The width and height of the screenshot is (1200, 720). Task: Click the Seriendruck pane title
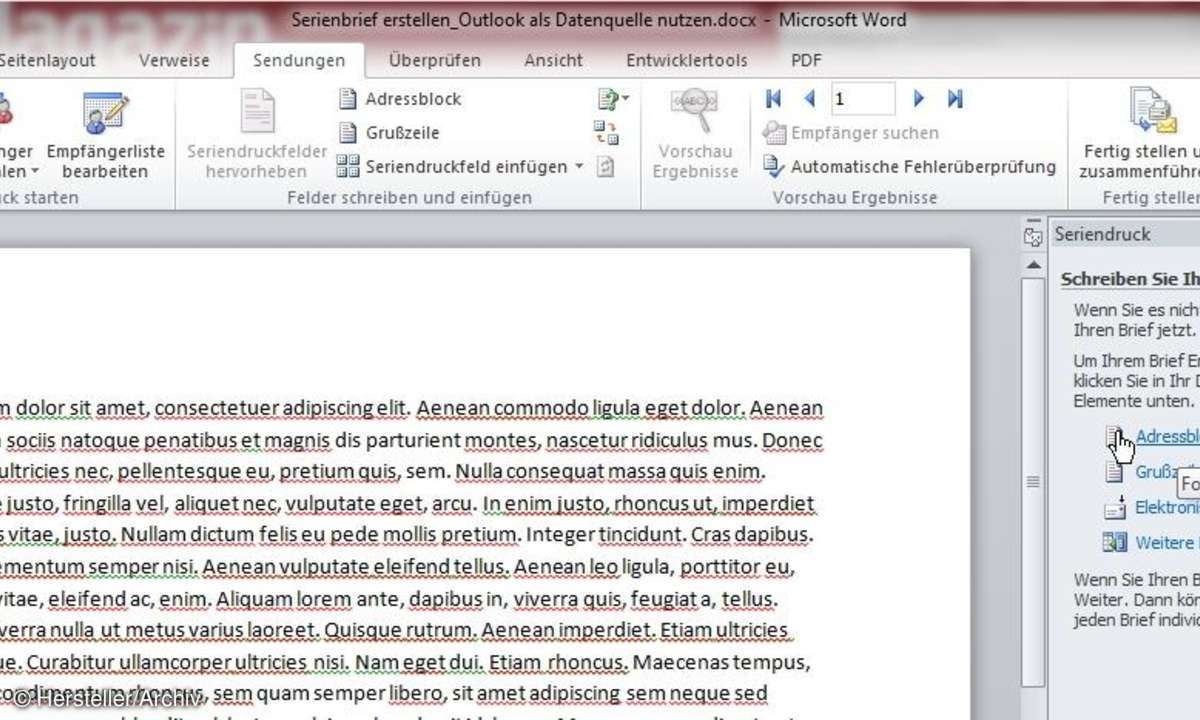click(1105, 234)
